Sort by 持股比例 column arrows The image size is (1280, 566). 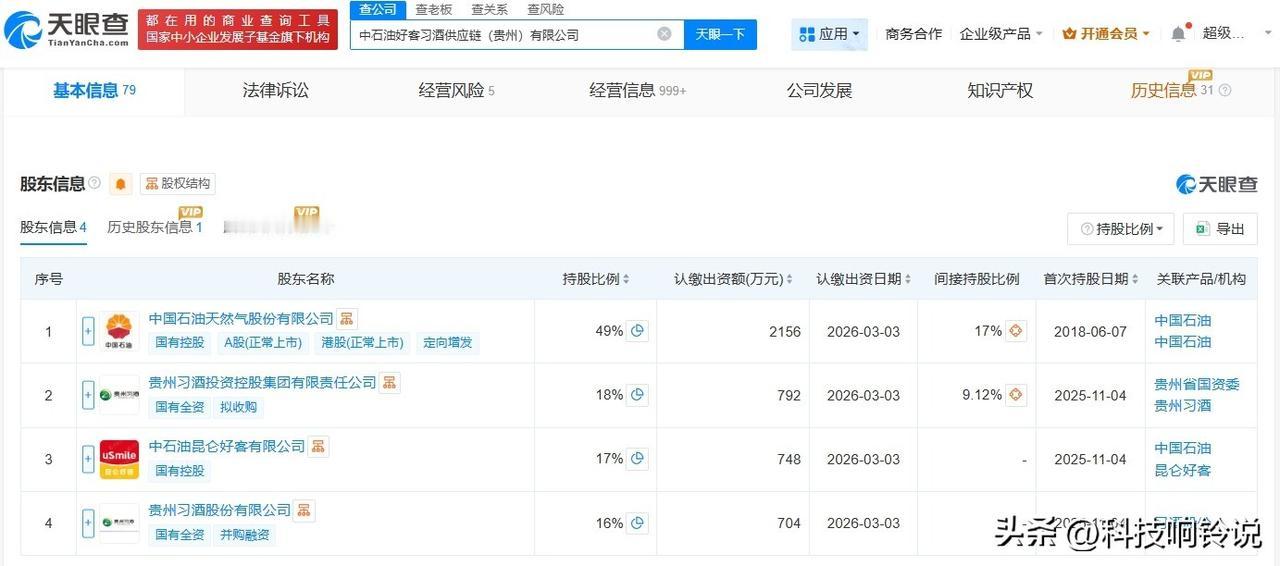pyautogui.click(x=626, y=280)
